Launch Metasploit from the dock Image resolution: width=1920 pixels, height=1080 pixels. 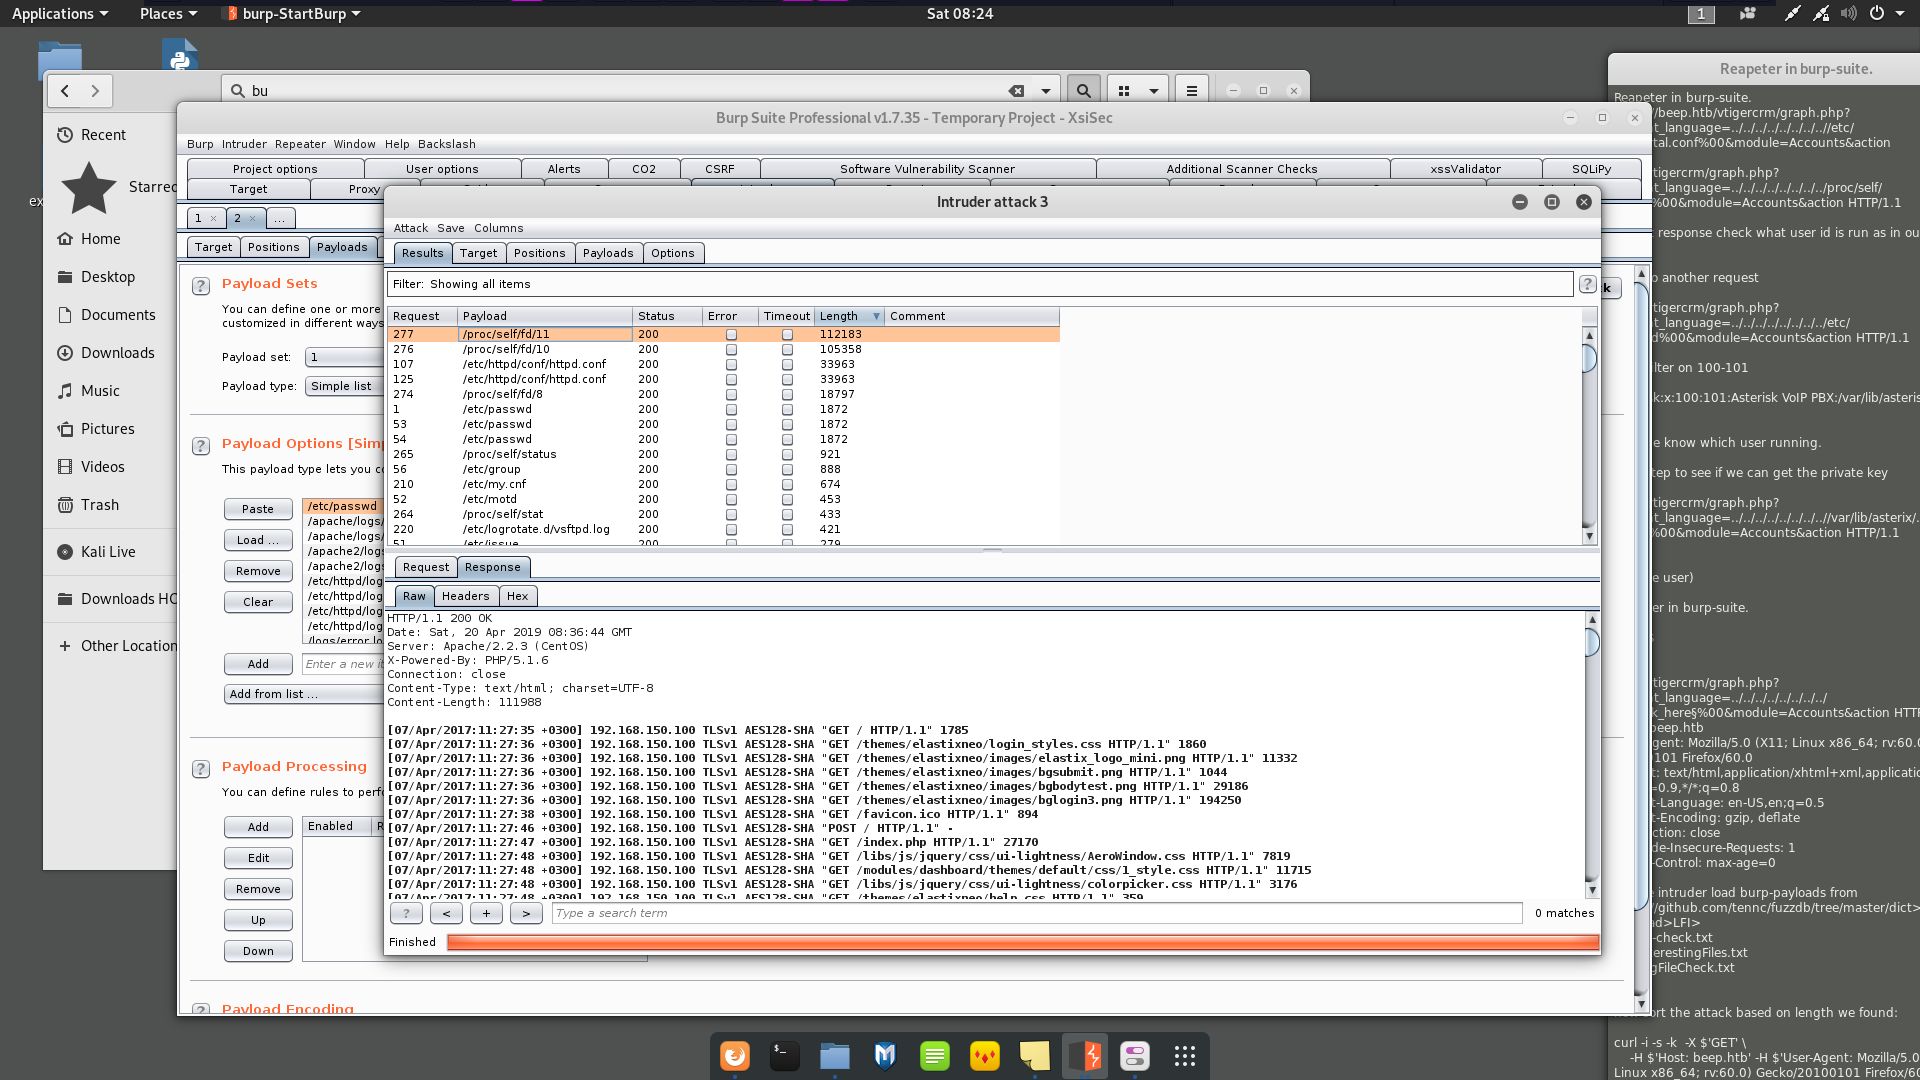click(x=885, y=1056)
